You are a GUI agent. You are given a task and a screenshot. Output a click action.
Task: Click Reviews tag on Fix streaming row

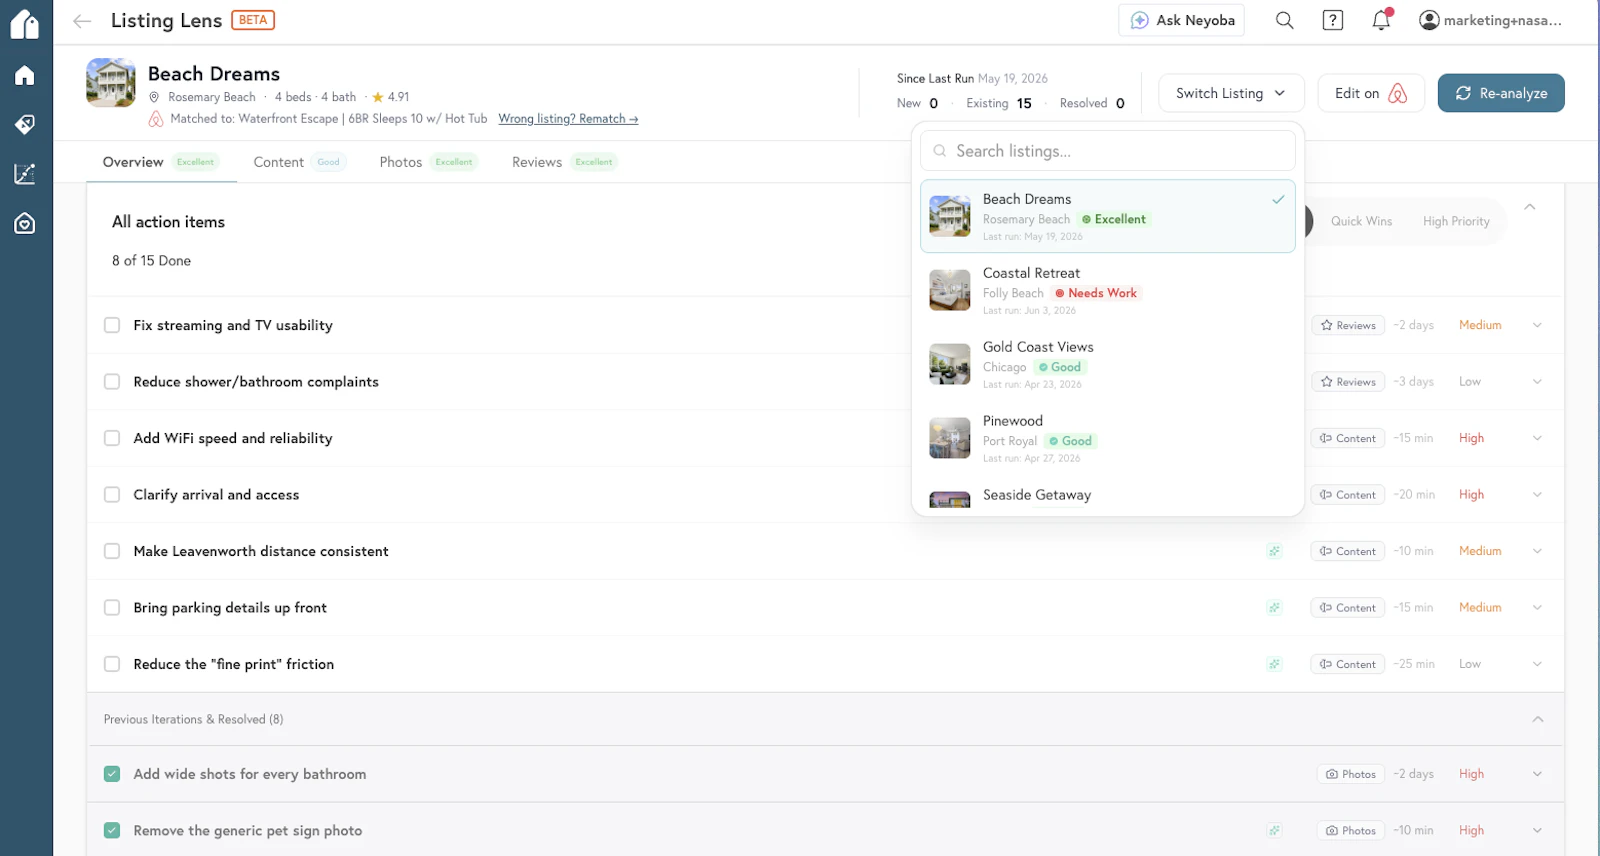pos(1348,325)
